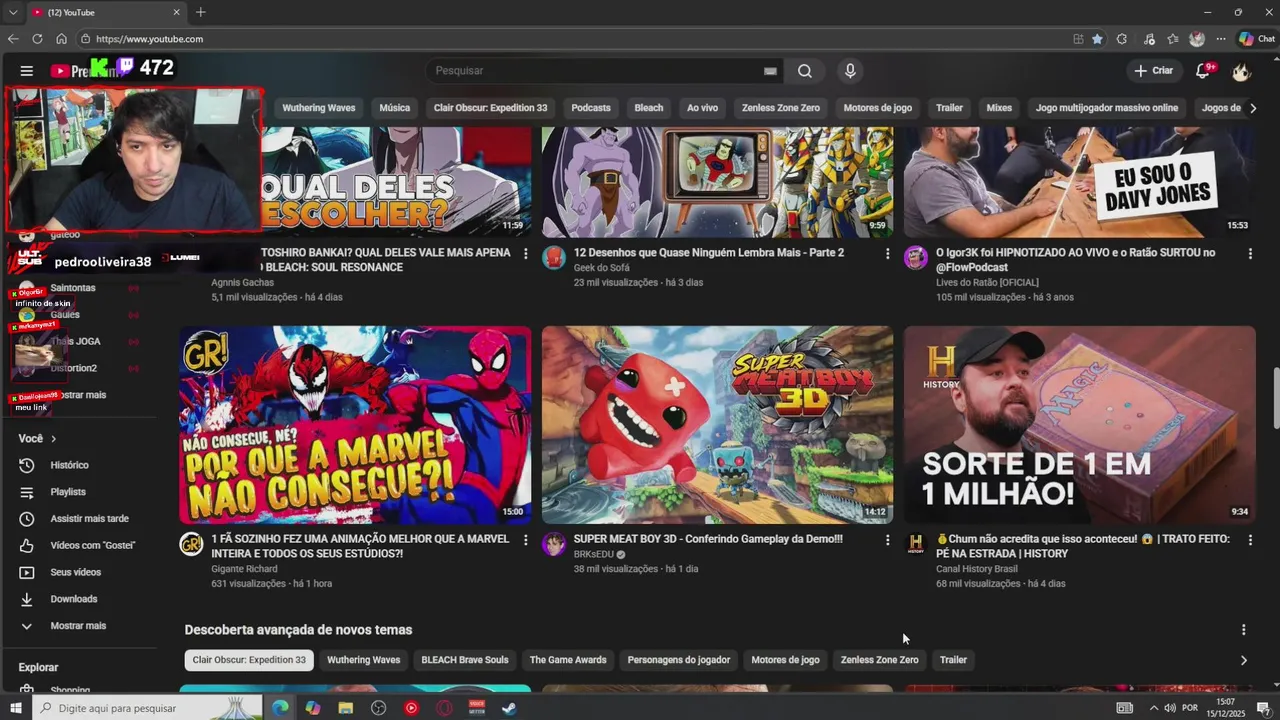The image size is (1280, 720).
Task: Open BRKsEDU channel avatar
Action: 554,544
